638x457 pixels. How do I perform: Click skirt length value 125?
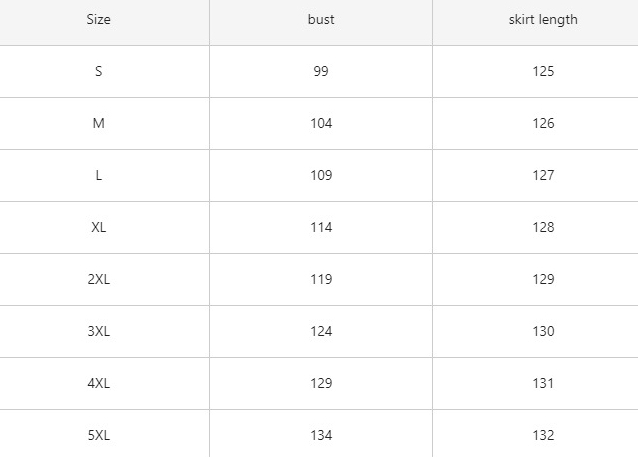(543, 72)
